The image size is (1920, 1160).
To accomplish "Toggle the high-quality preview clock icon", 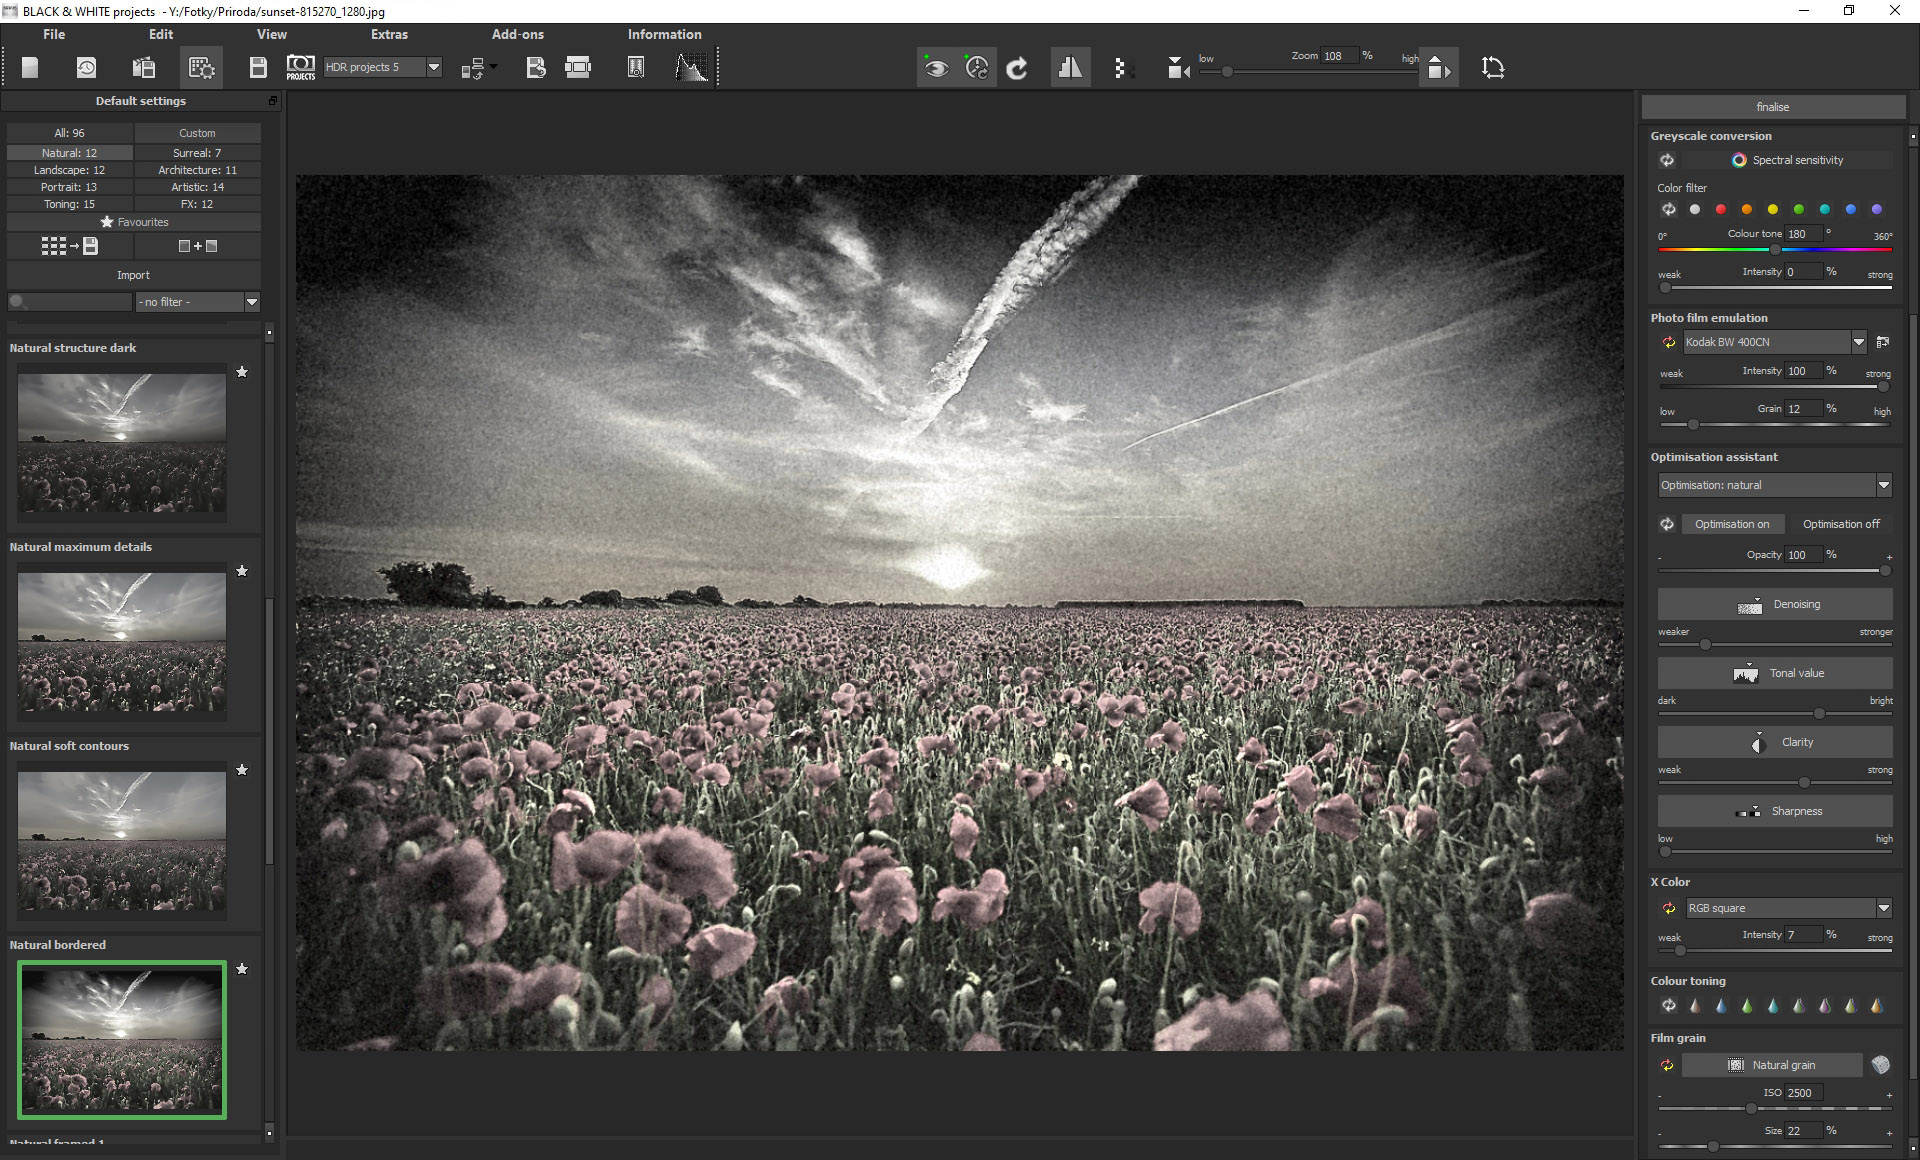I will [x=976, y=67].
